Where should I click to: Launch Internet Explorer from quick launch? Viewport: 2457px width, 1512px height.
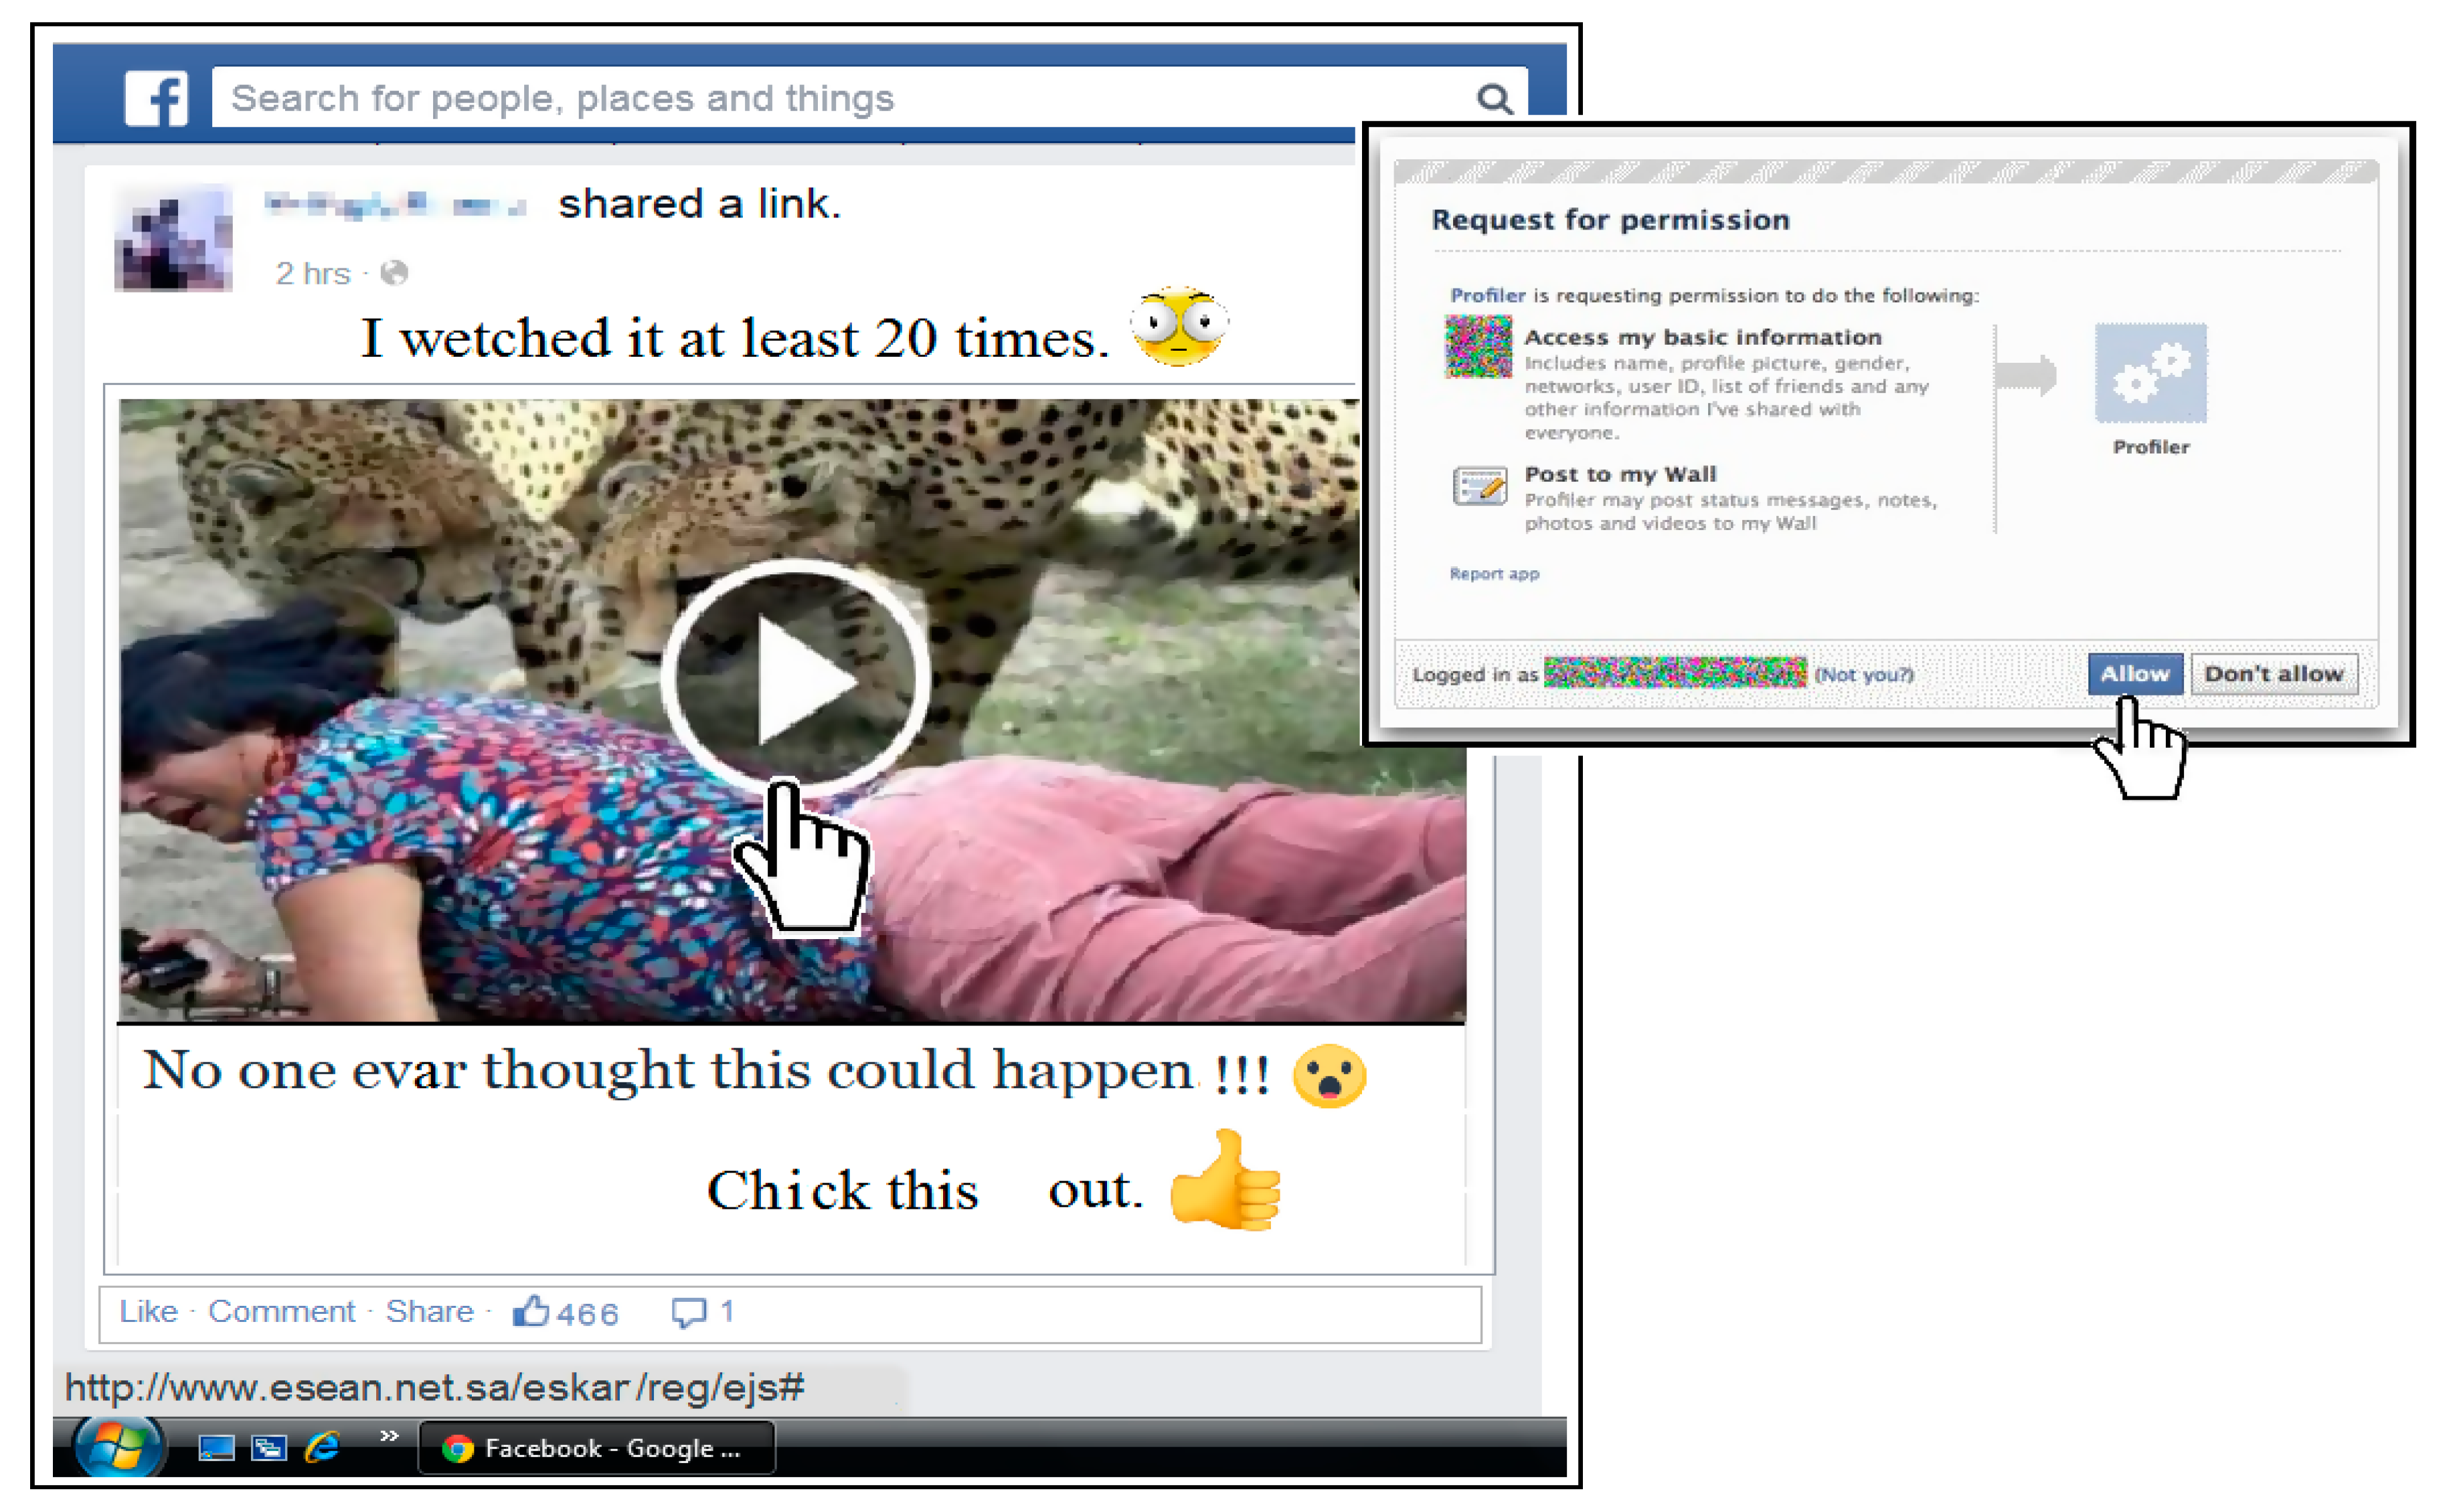(x=322, y=1447)
